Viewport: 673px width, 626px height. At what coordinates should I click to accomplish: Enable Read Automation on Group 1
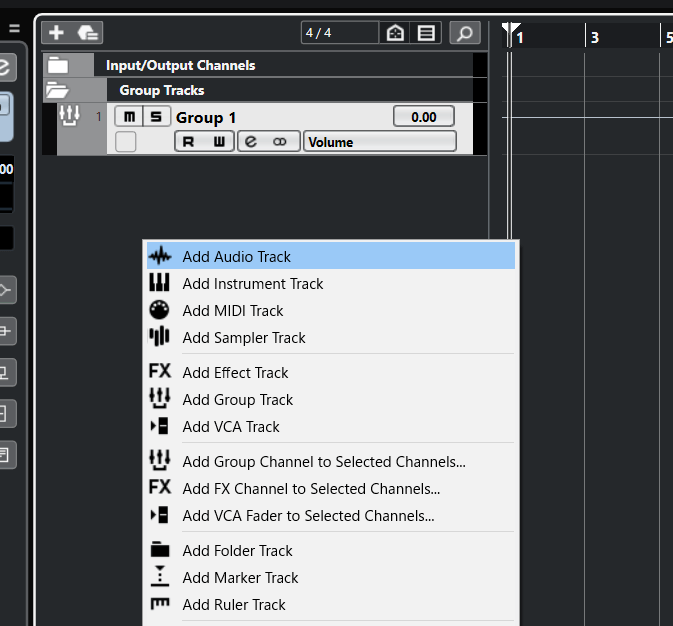188,142
